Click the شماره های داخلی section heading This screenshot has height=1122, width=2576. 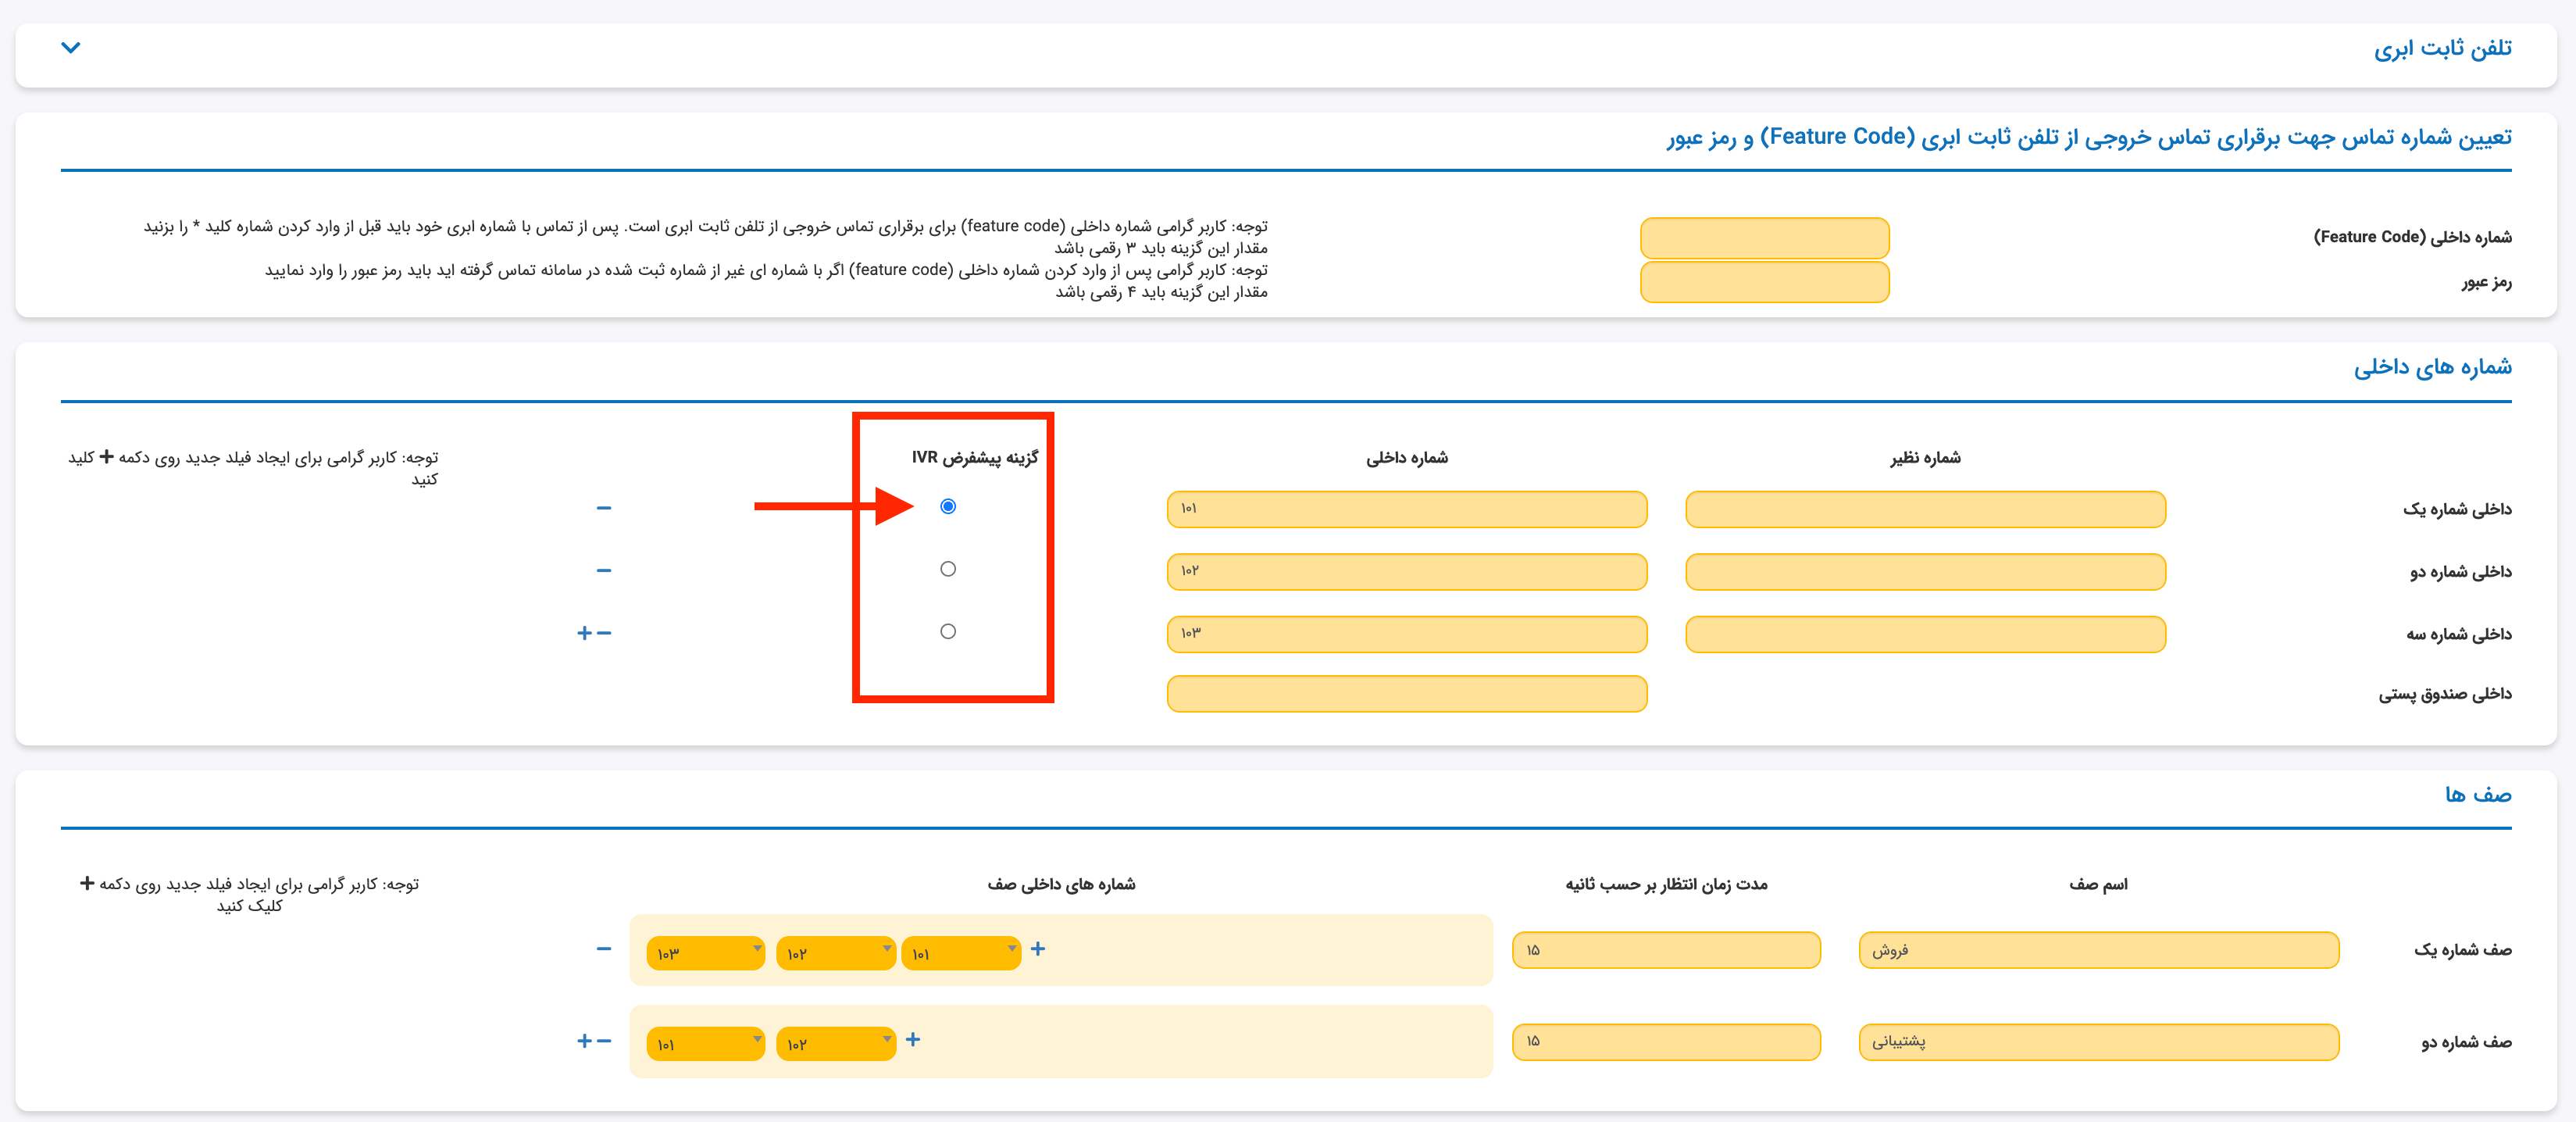tap(2432, 367)
